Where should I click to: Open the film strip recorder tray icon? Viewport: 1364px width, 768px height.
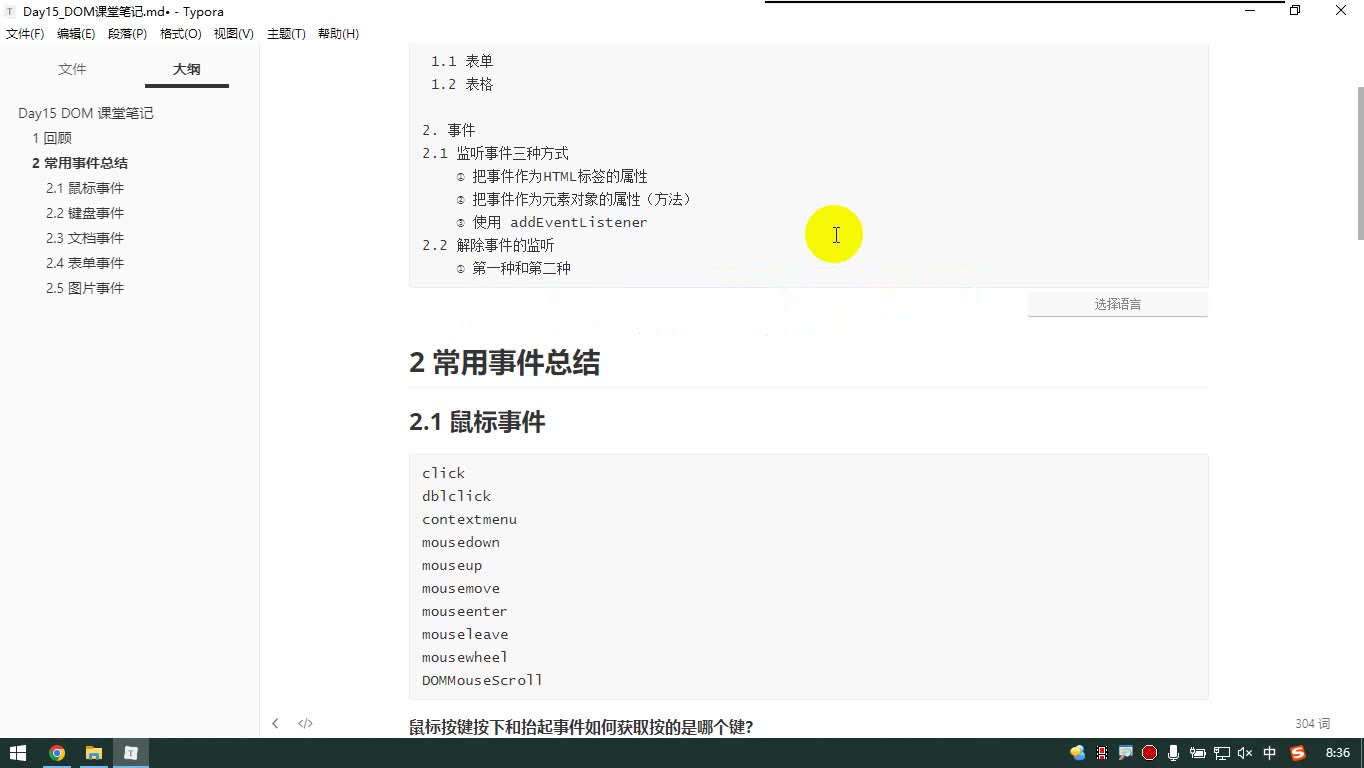[x=1102, y=753]
